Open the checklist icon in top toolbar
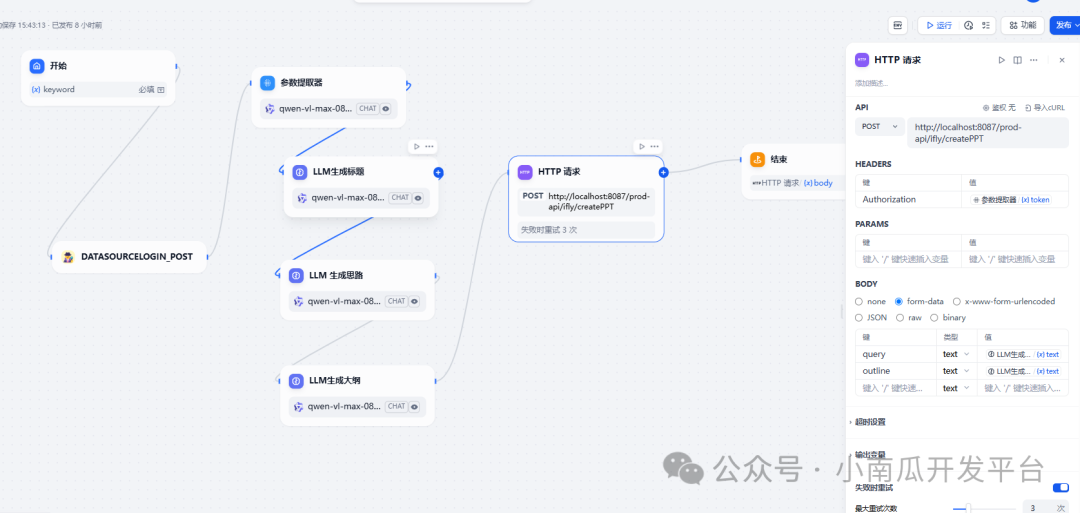 986,25
